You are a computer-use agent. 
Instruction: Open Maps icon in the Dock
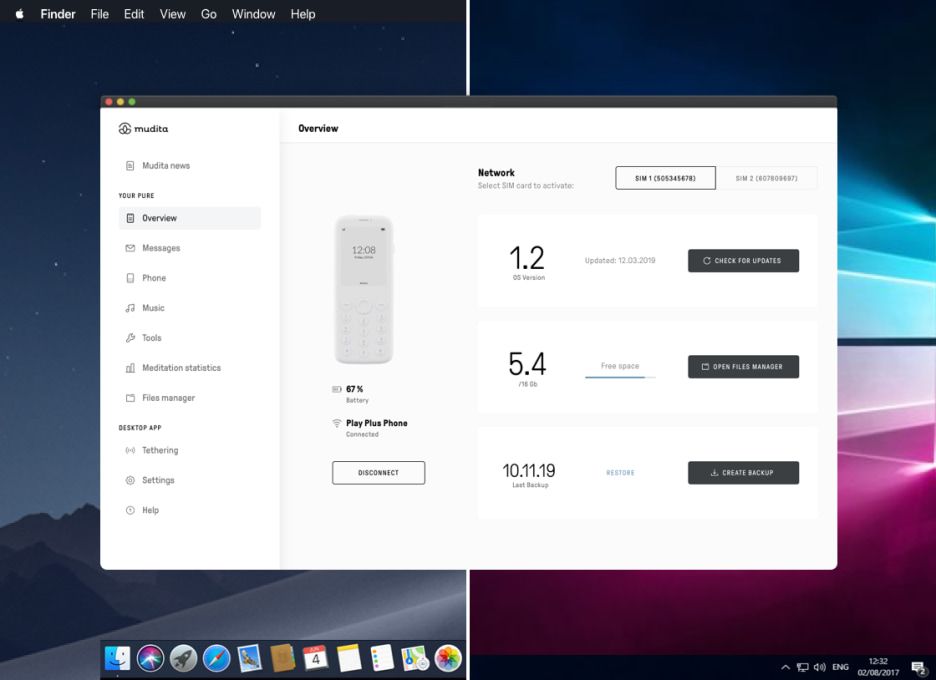coord(414,659)
